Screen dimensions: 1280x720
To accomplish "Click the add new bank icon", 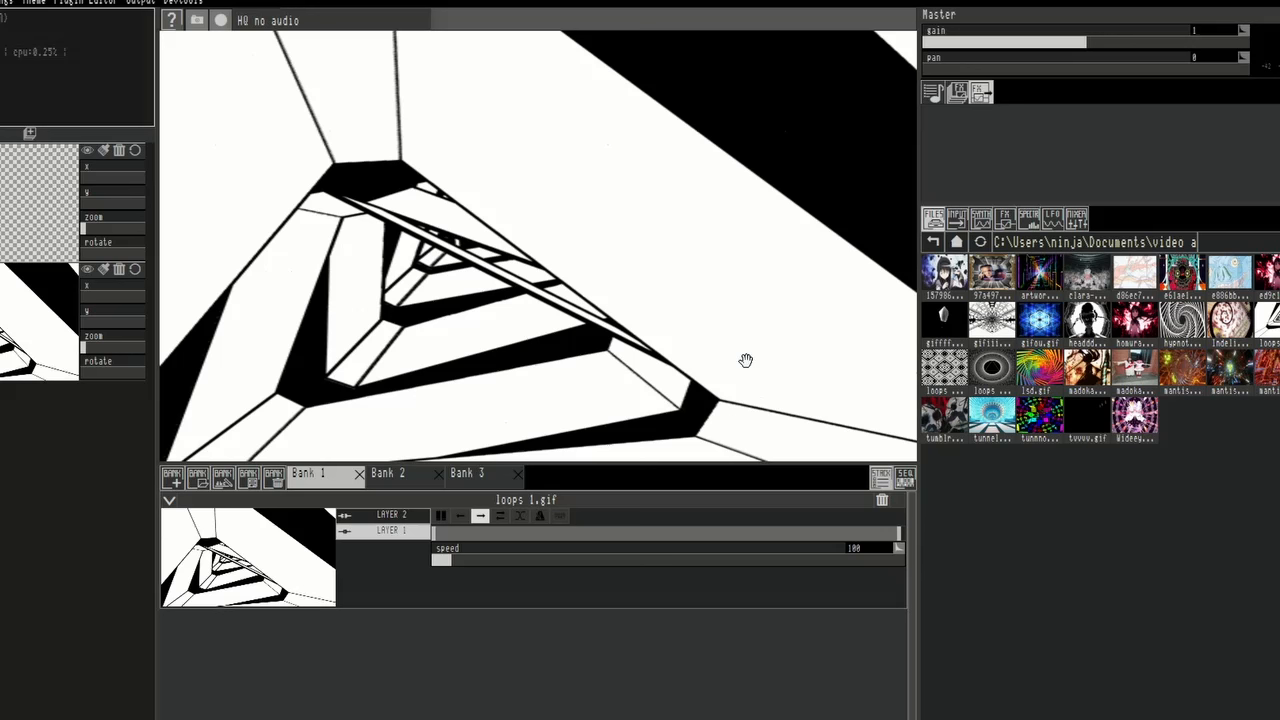I will point(172,478).
